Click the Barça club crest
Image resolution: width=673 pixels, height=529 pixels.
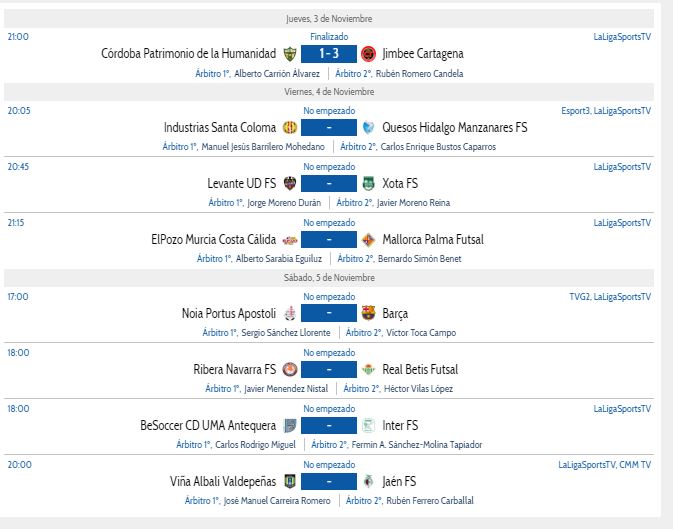click(x=368, y=313)
